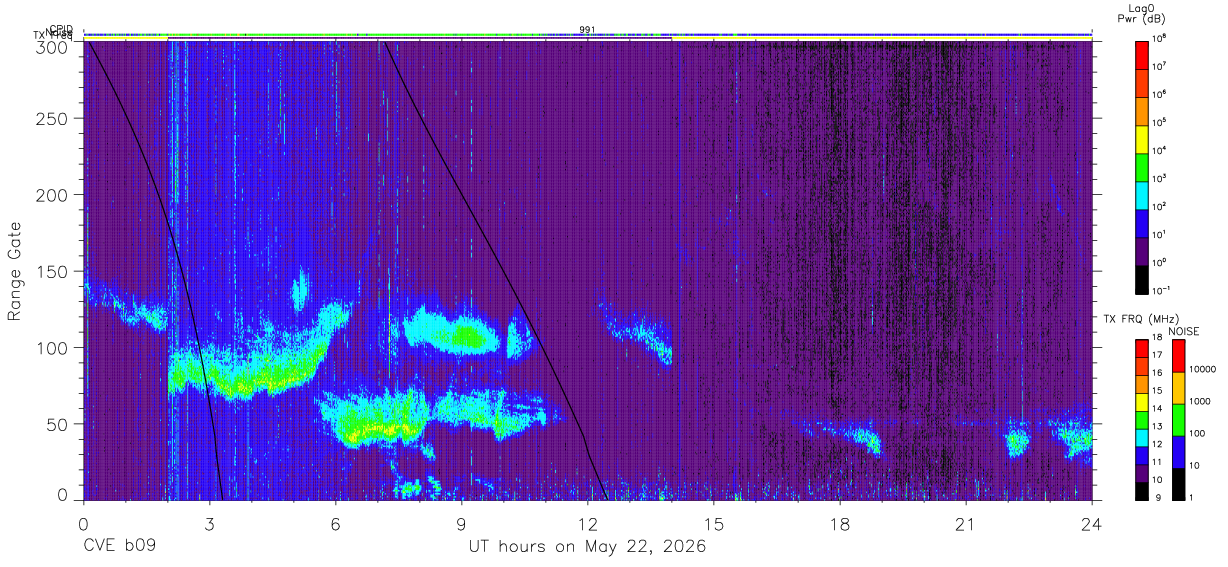Click the purple segment of Lag0 Pwr colorbar
Screen dimensions: 1228x567
1142,249
